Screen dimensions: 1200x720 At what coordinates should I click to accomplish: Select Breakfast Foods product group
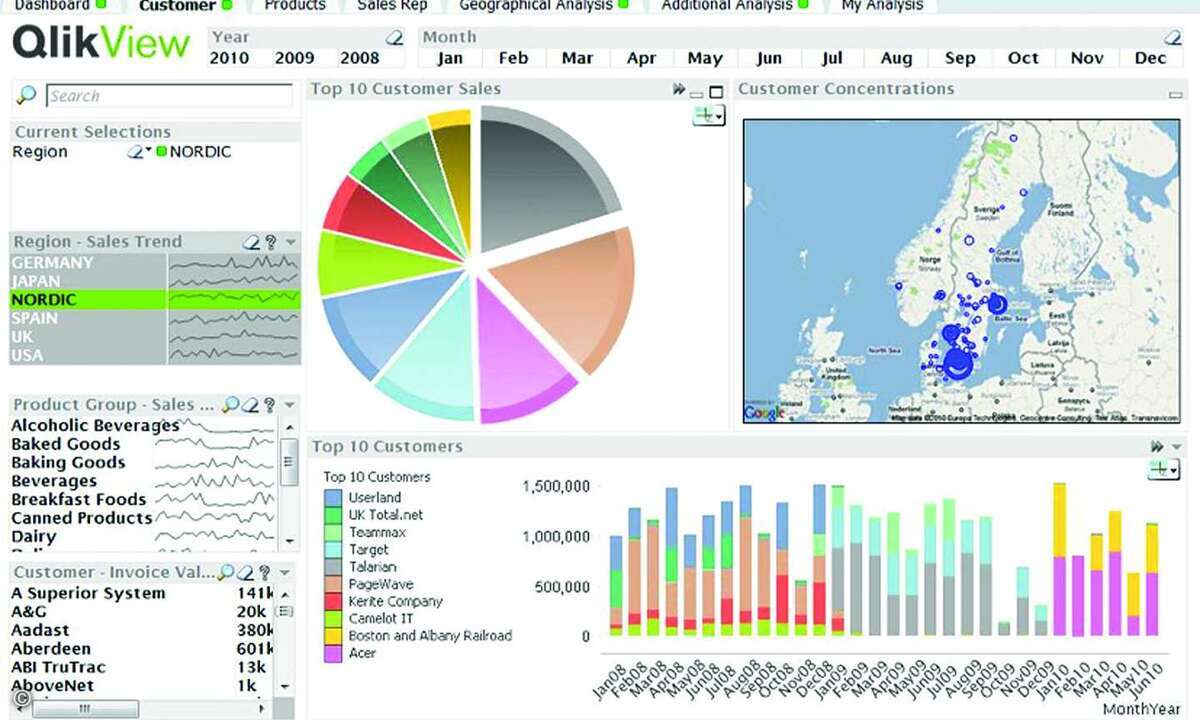[x=78, y=499]
